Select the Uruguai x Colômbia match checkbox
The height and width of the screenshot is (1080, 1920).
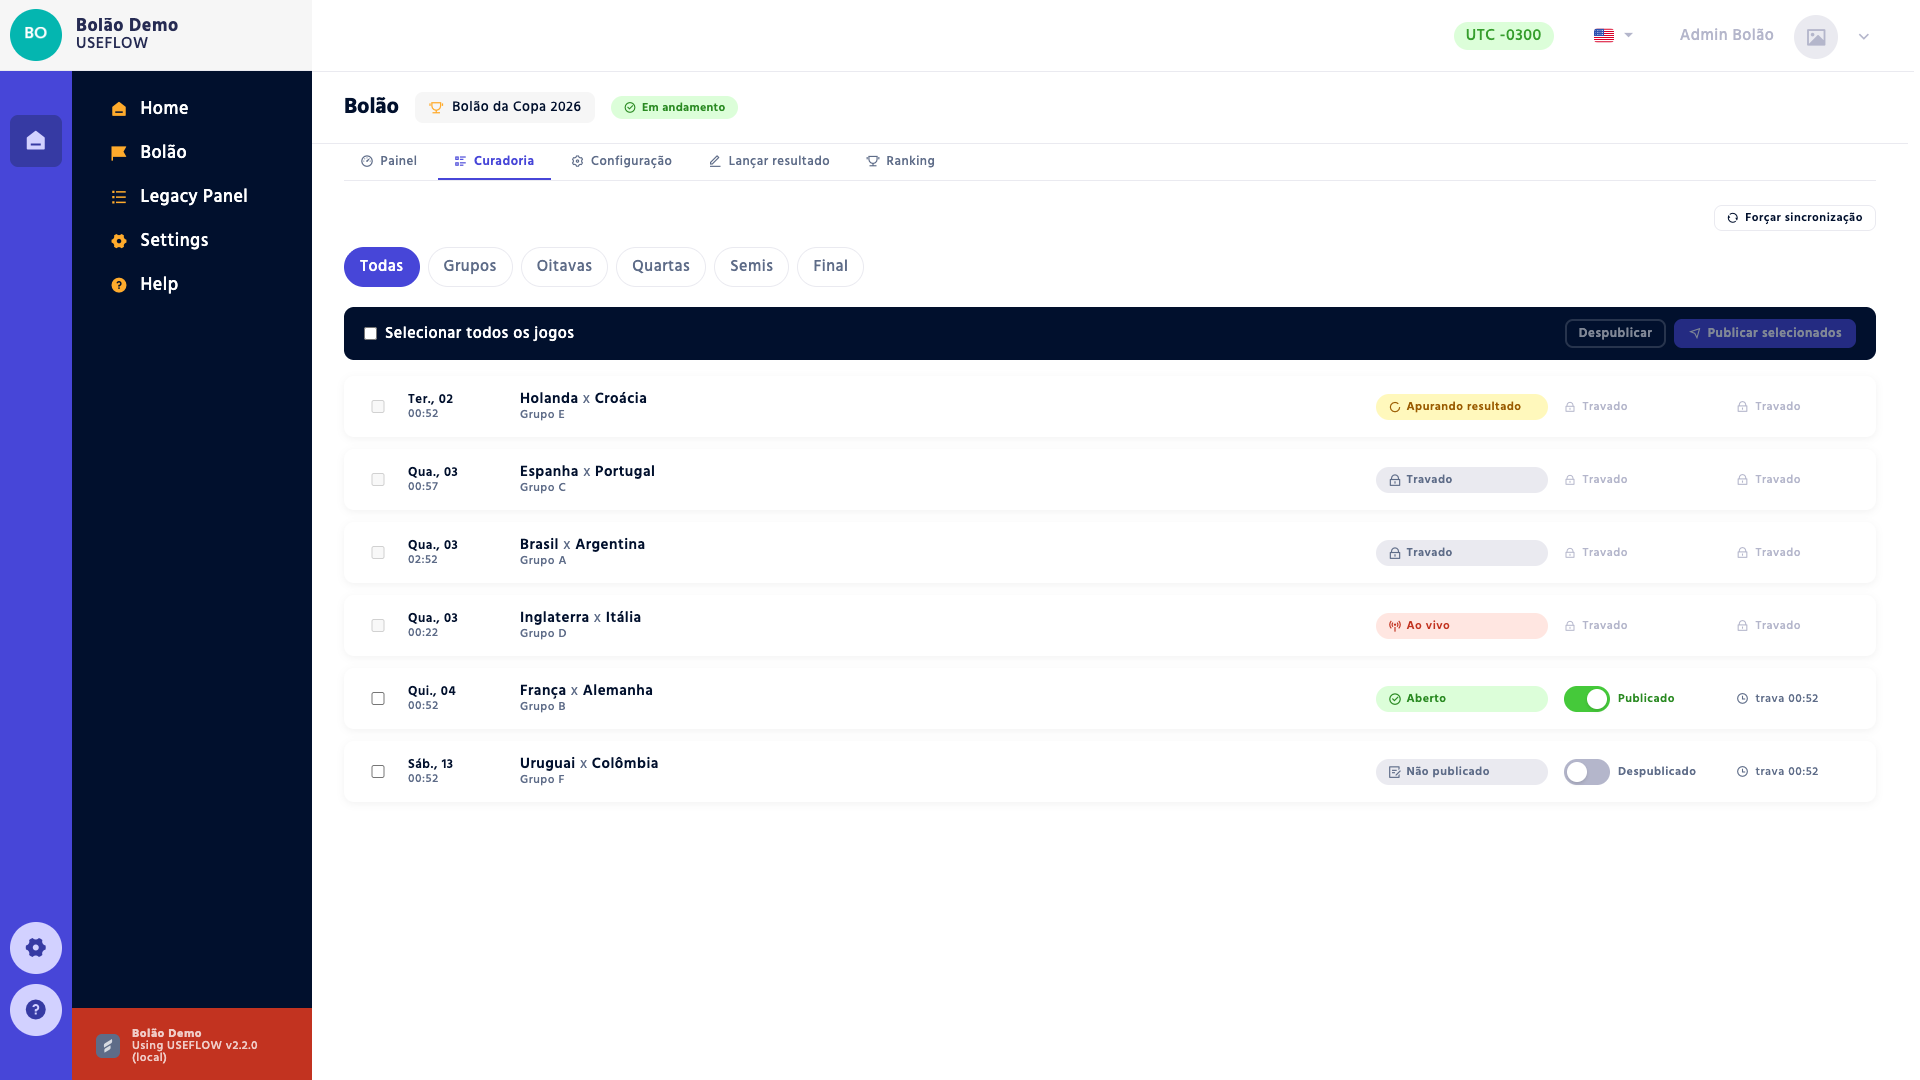pos(378,772)
